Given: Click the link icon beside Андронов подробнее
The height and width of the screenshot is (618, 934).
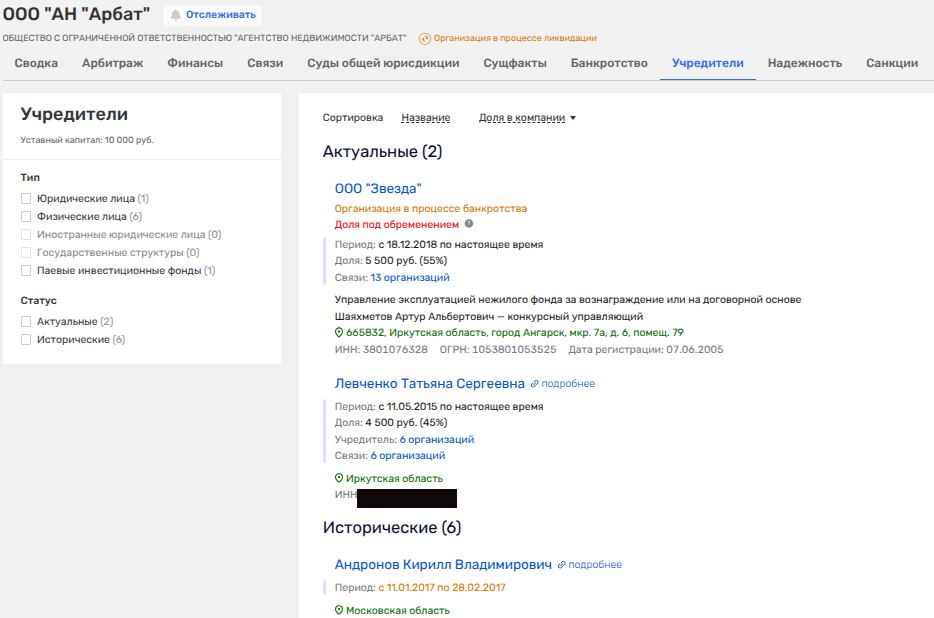Looking at the screenshot, I should tap(562, 565).
